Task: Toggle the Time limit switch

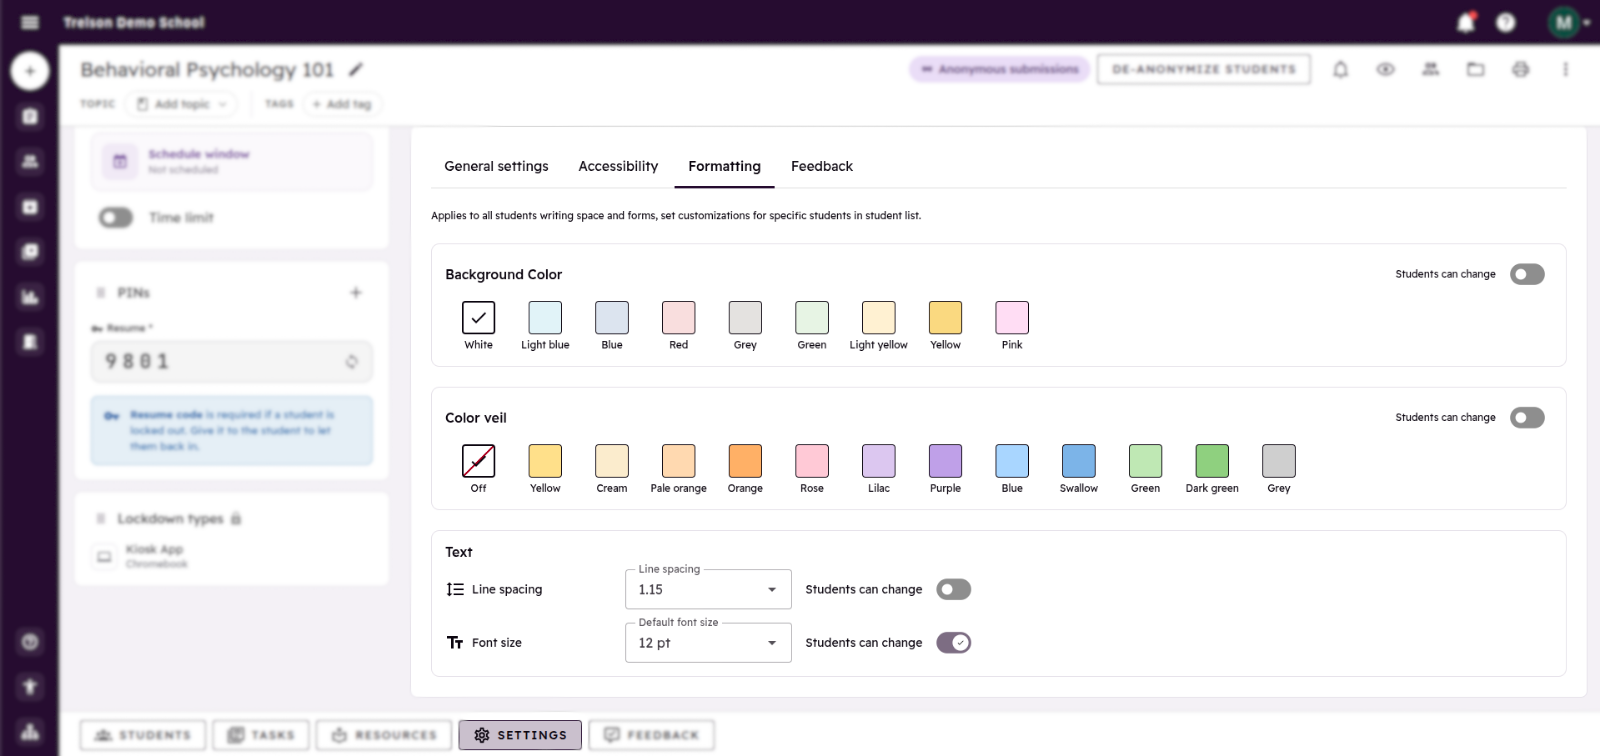Action: 116,217
